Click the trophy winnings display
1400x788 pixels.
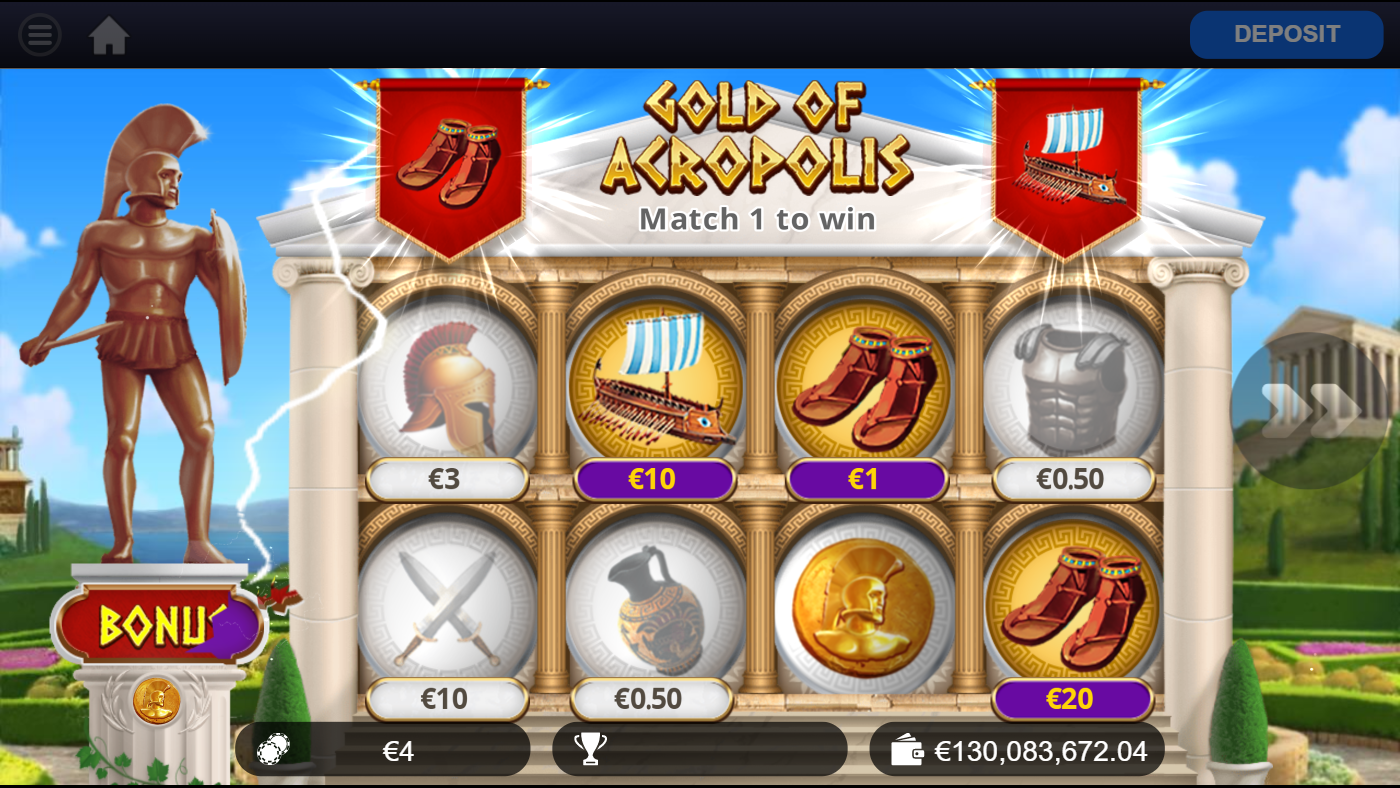click(700, 750)
